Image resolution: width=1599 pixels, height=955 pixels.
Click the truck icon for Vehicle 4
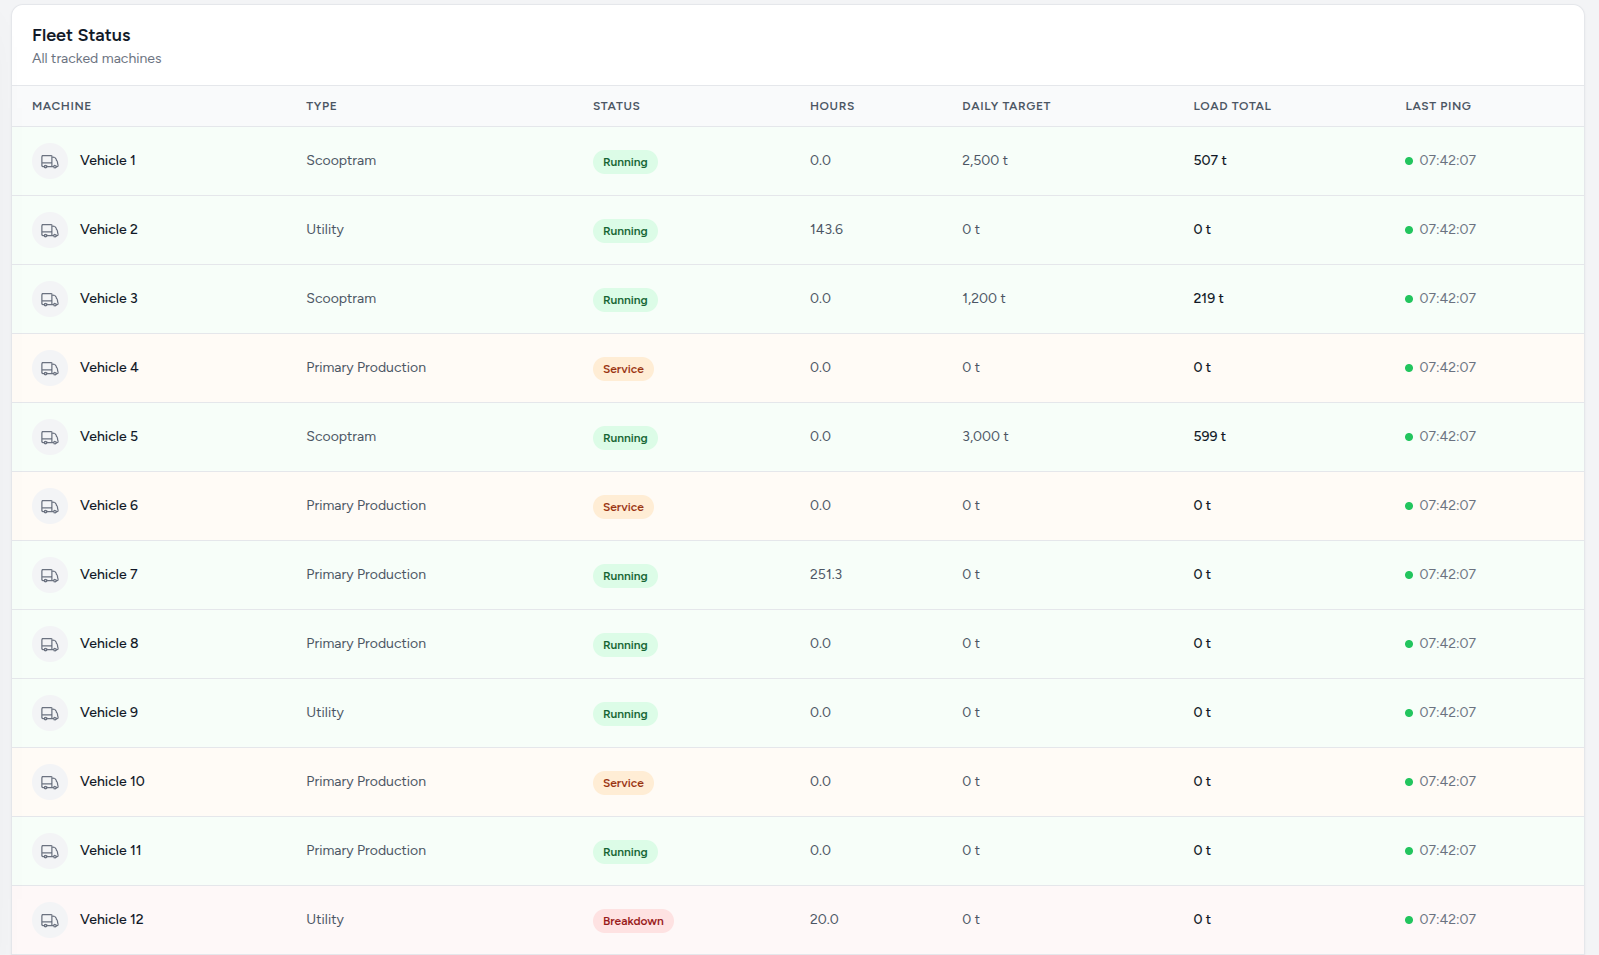(x=50, y=368)
